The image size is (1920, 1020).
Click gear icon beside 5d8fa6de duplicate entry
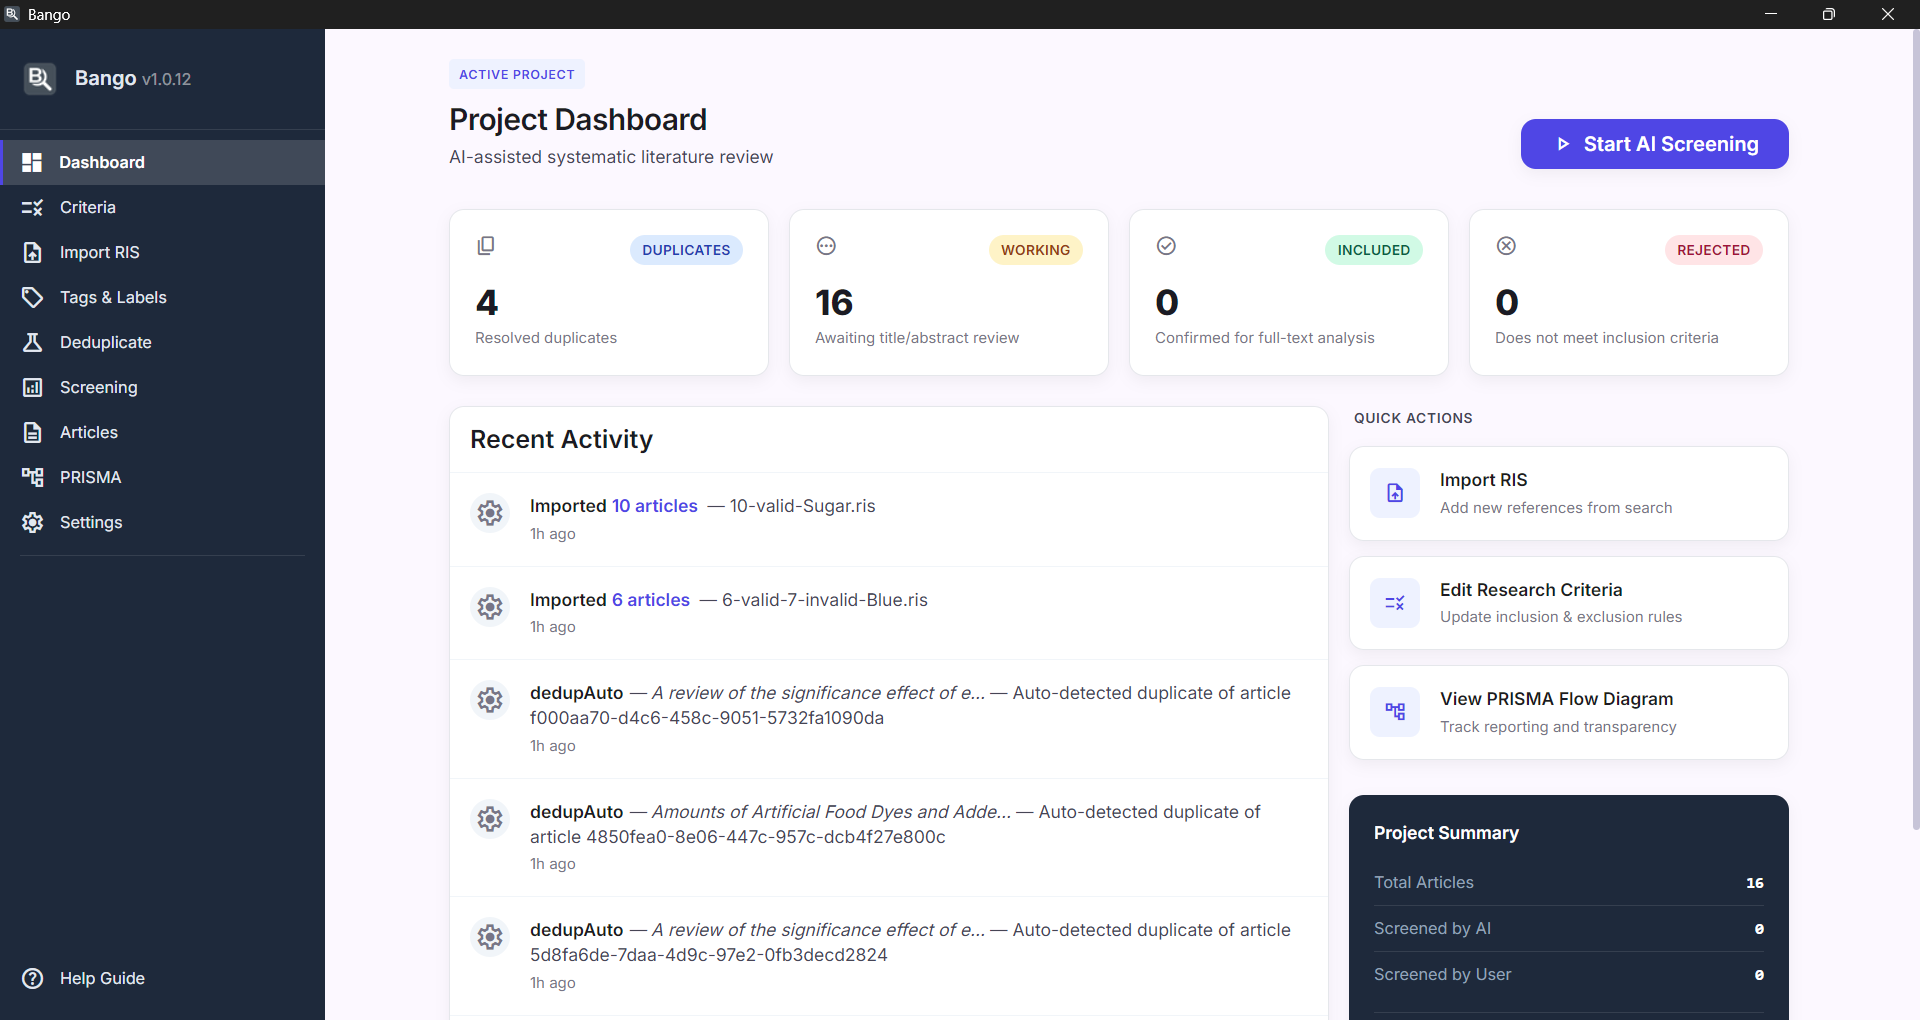490,937
